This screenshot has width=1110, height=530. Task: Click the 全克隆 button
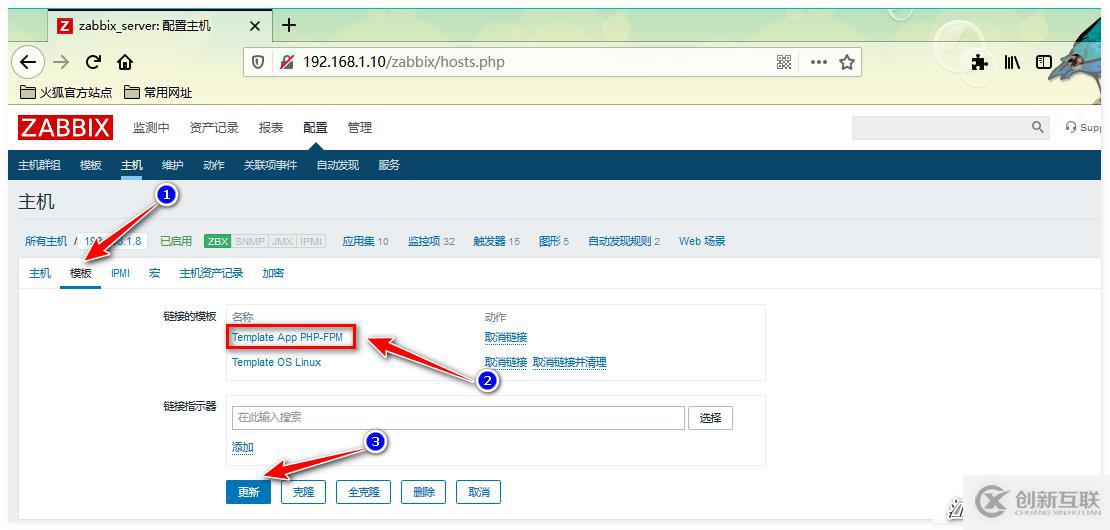tap(363, 492)
